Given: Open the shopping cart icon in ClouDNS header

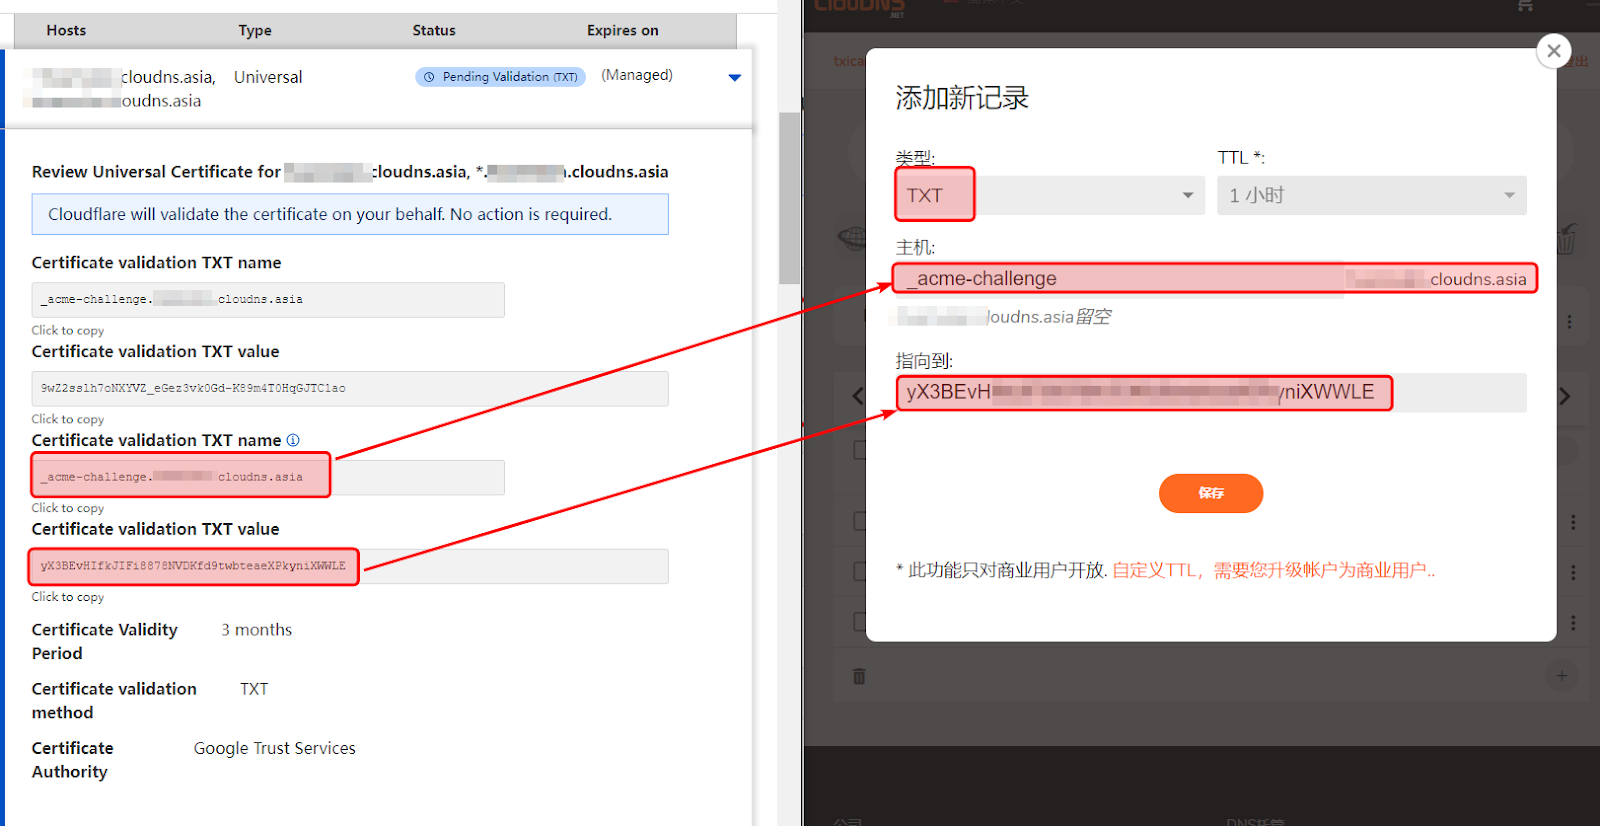Looking at the screenshot, I should [x=1525, y=6].
